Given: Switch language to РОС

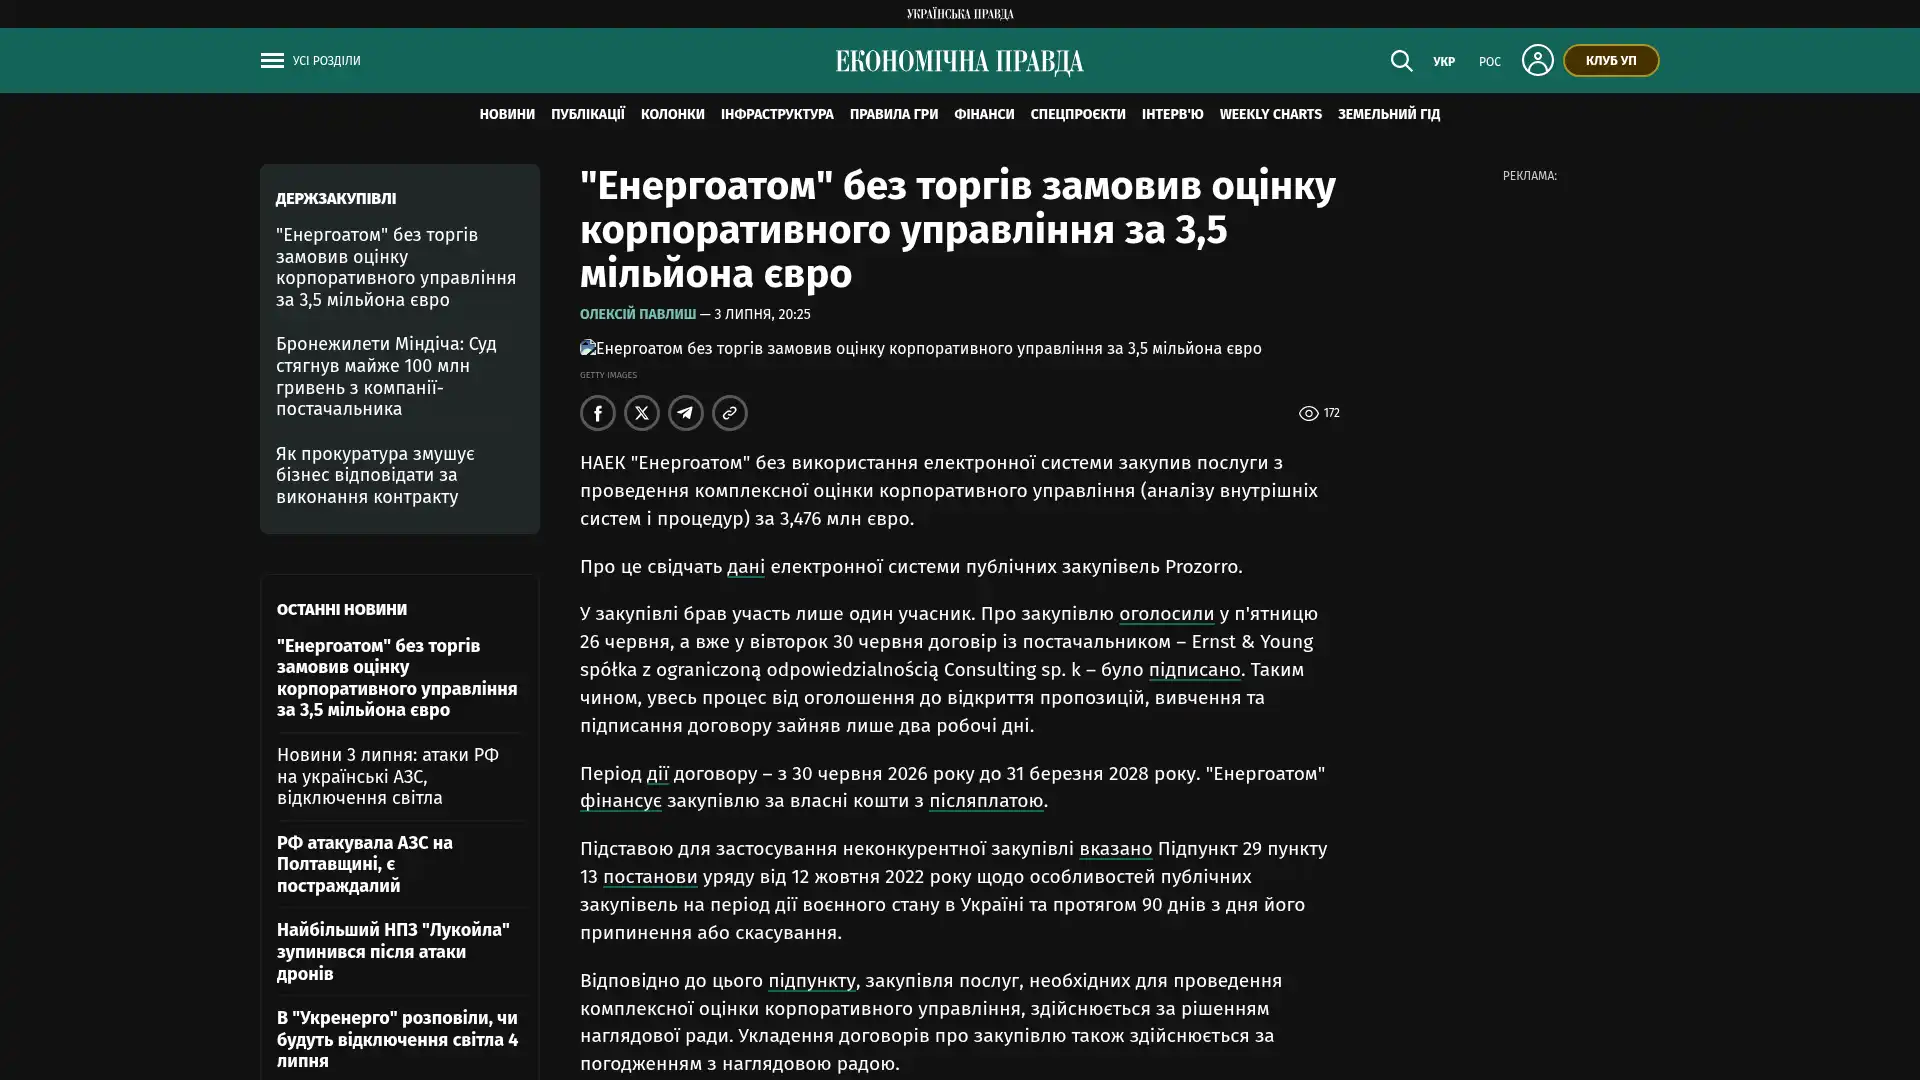Looking at the screenshot, I should (x=1490, y=62).
